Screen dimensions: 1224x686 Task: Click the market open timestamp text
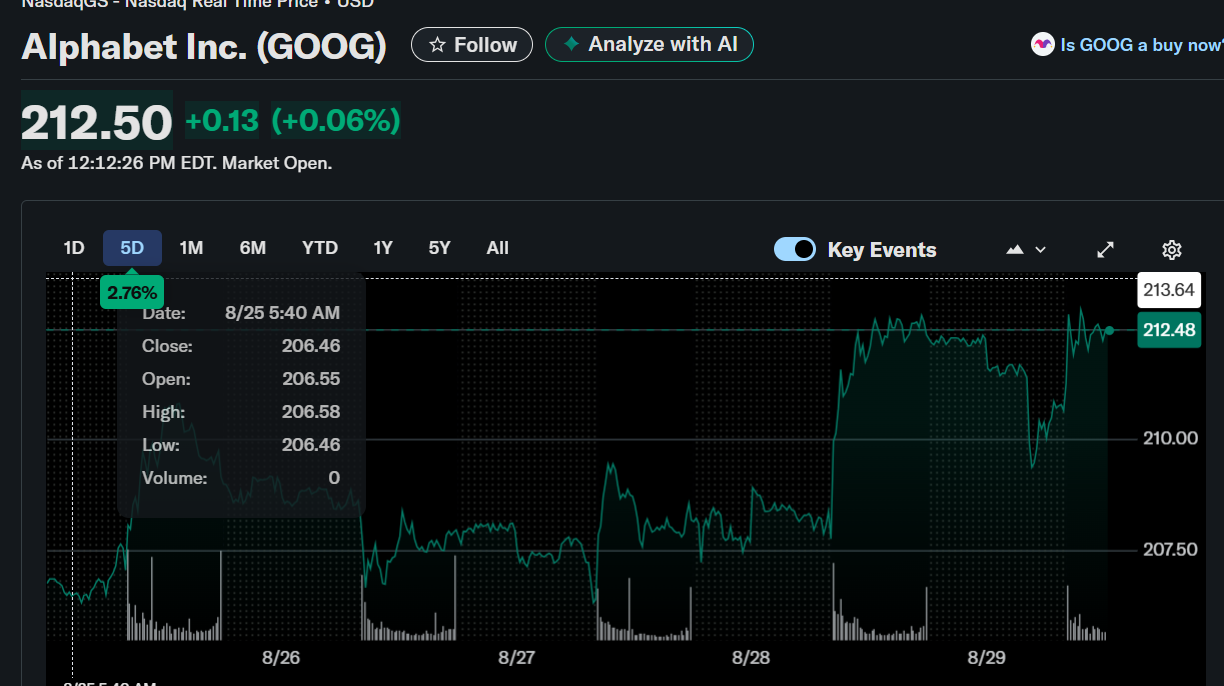(x=177, y=163)
